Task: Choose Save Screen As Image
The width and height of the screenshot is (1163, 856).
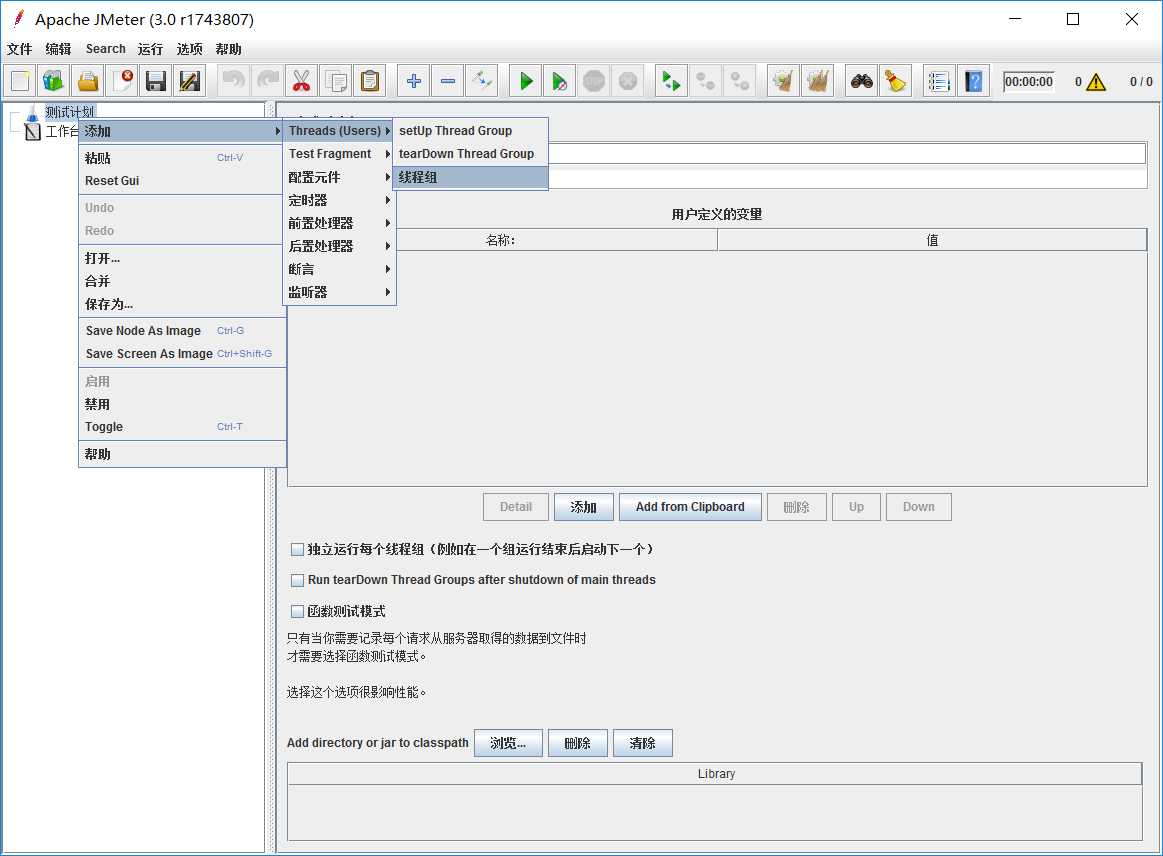Action: pos(182,354)
